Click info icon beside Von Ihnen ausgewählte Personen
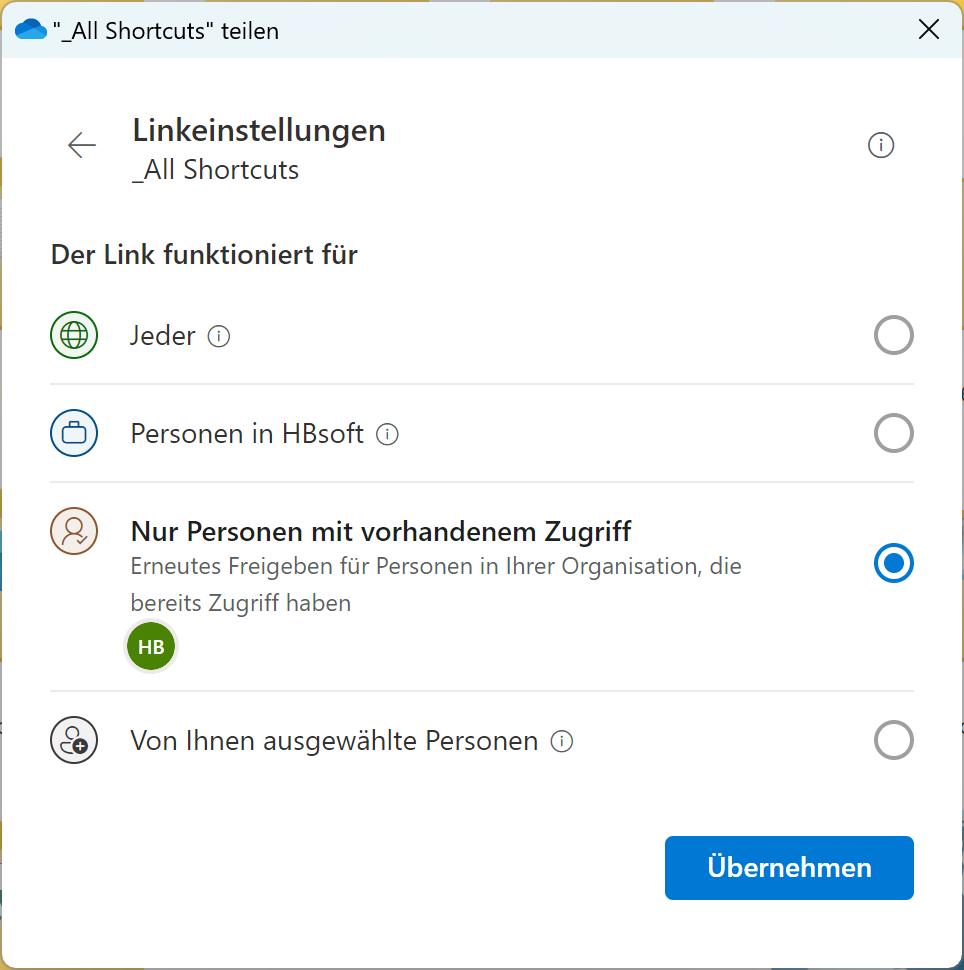The width and height of the screenshot is (964, 970). (x=562, y=742)
